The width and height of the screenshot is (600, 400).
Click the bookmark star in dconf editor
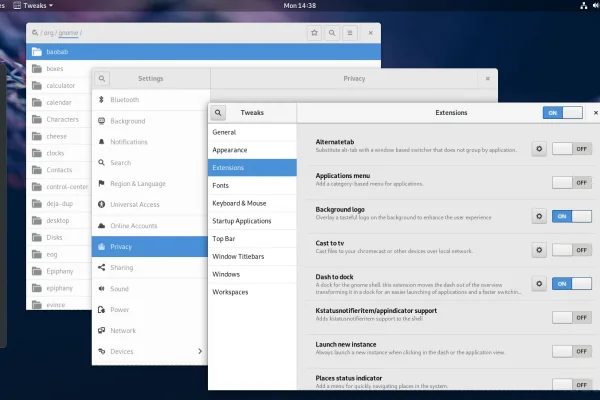click(314, 33)
